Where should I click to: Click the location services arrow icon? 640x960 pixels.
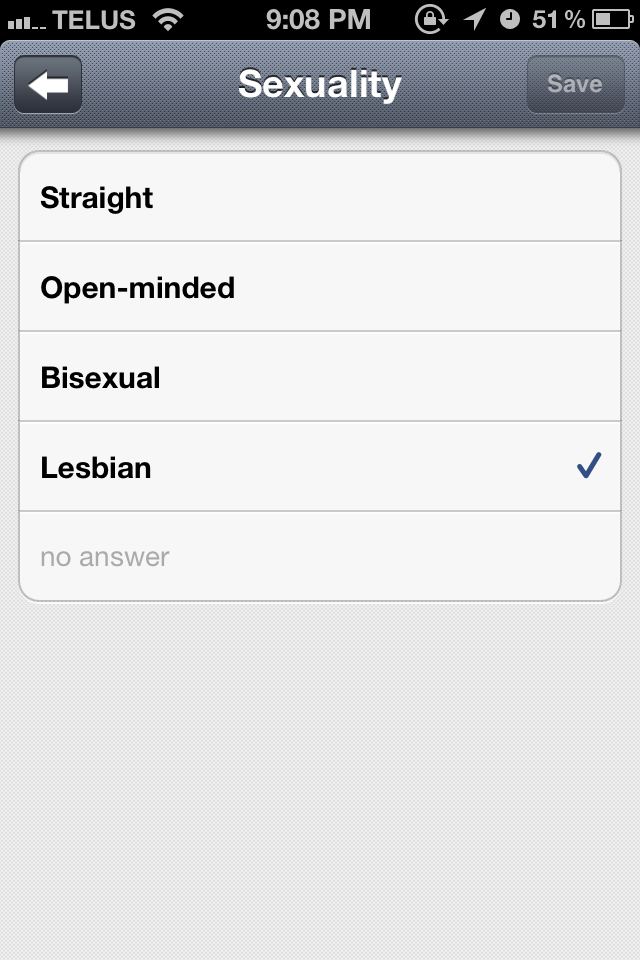point(473,18)
